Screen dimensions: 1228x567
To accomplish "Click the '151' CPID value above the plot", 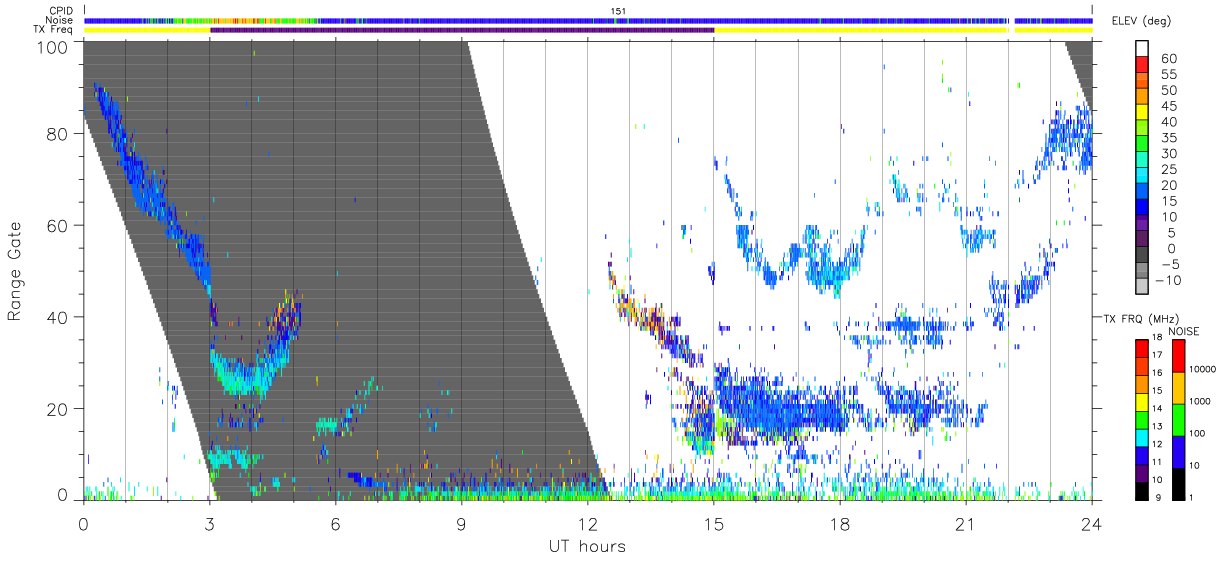I will point(618,11).
